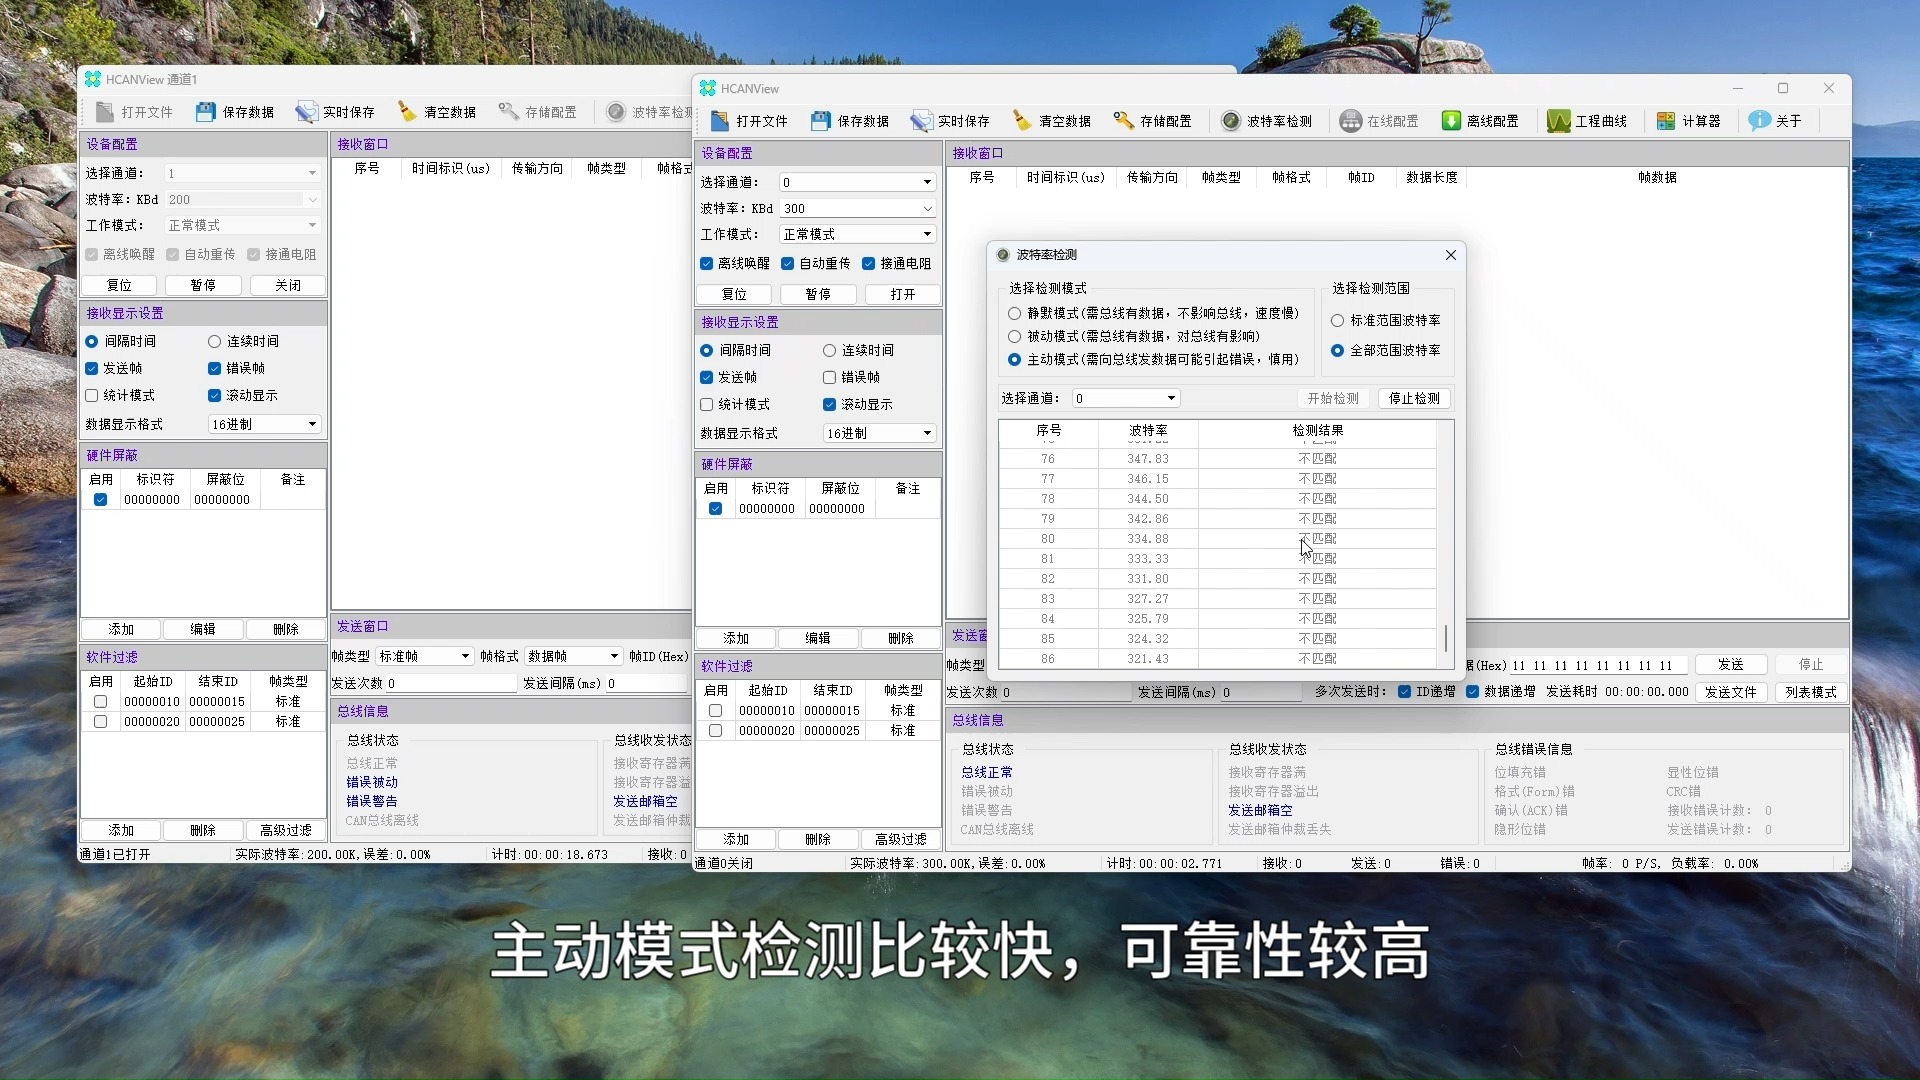Open 在线配置 online configuration

pyautogui.click(x=1378, y=120)
